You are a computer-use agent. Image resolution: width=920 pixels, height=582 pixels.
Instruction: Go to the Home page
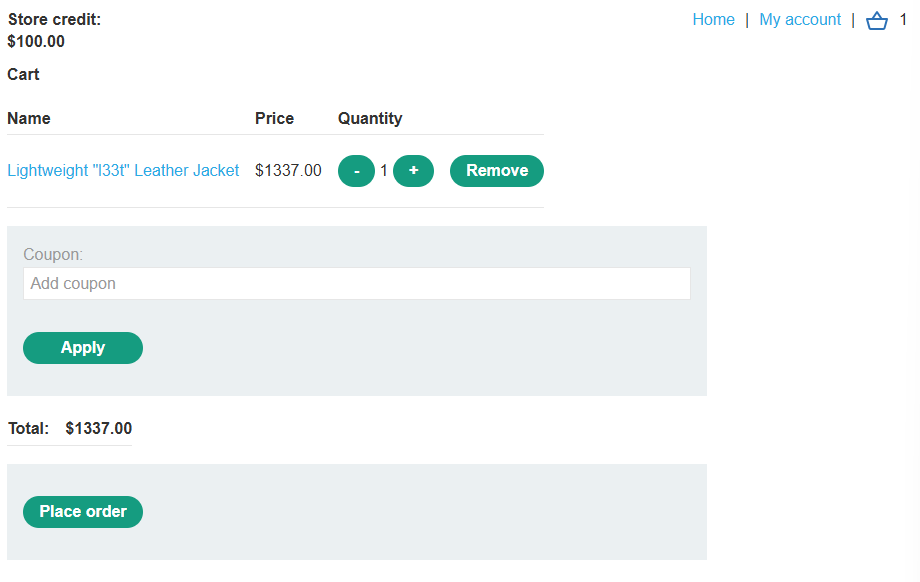point(713,19)
